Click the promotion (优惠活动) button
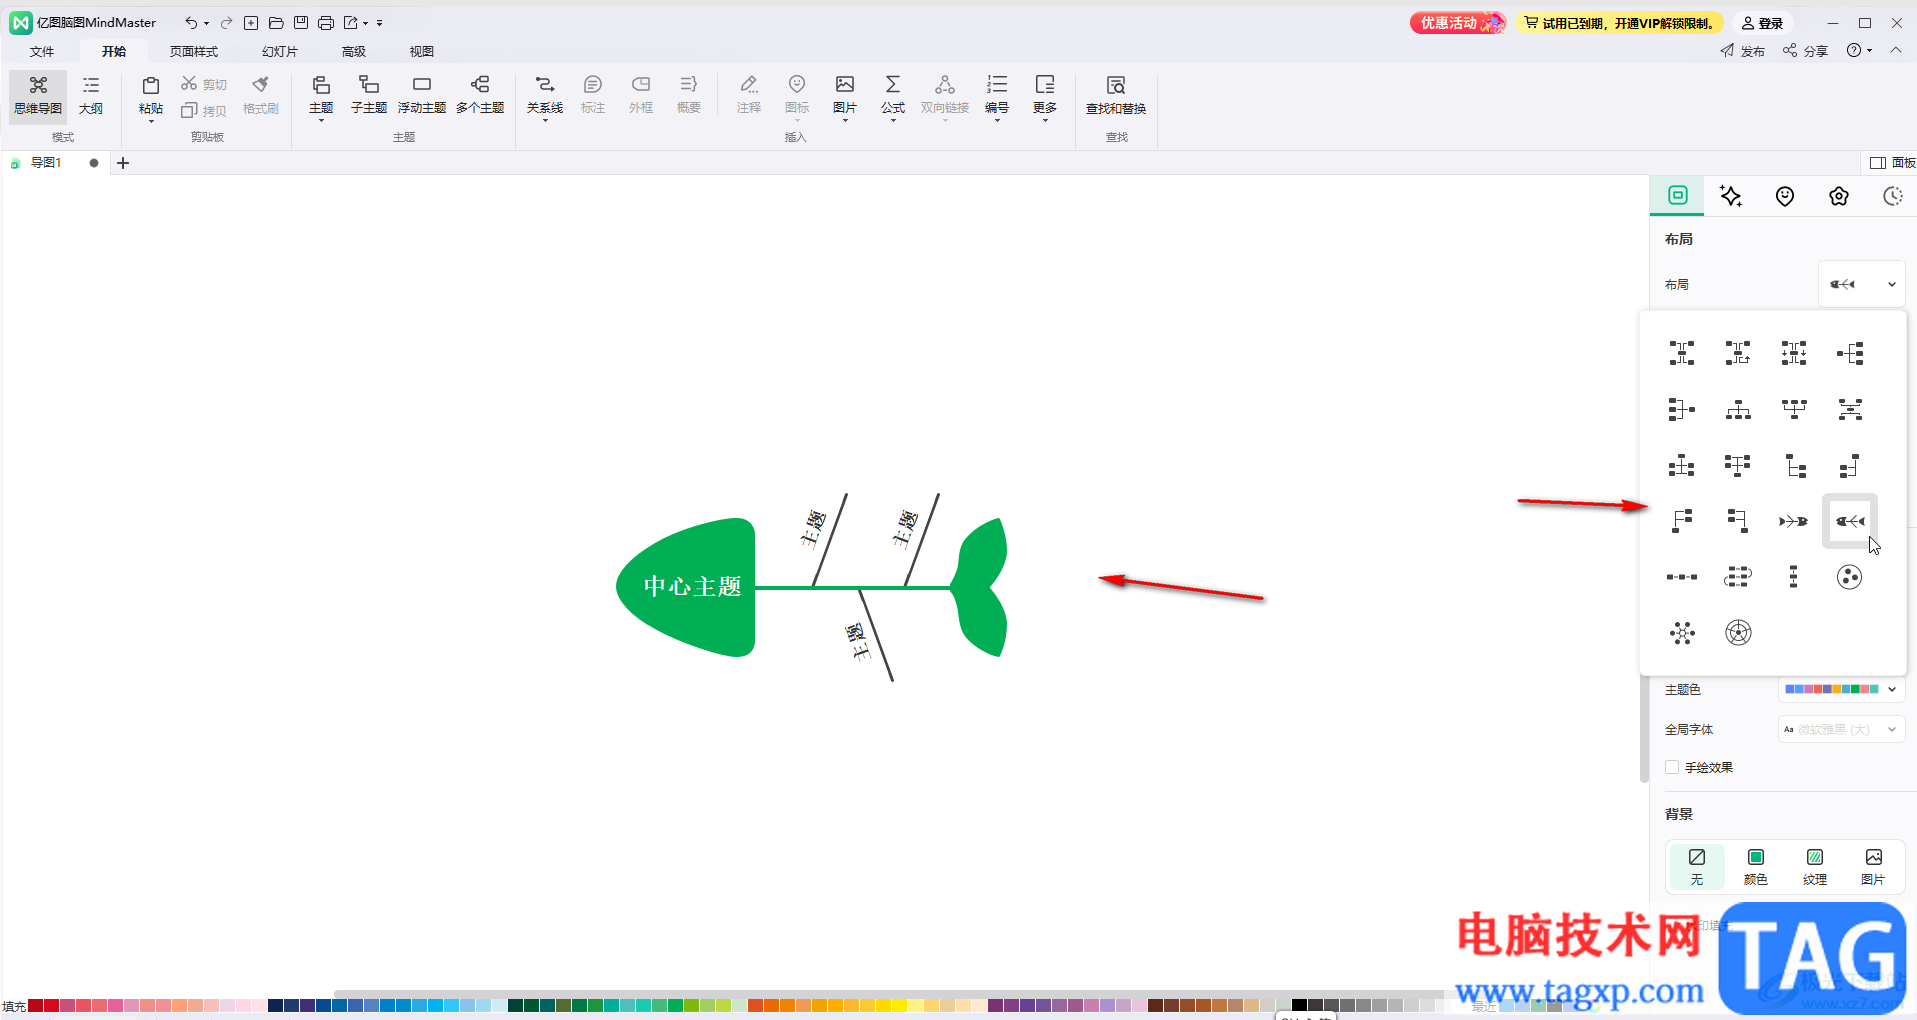1917x1020 pixels. point(1458,23)
